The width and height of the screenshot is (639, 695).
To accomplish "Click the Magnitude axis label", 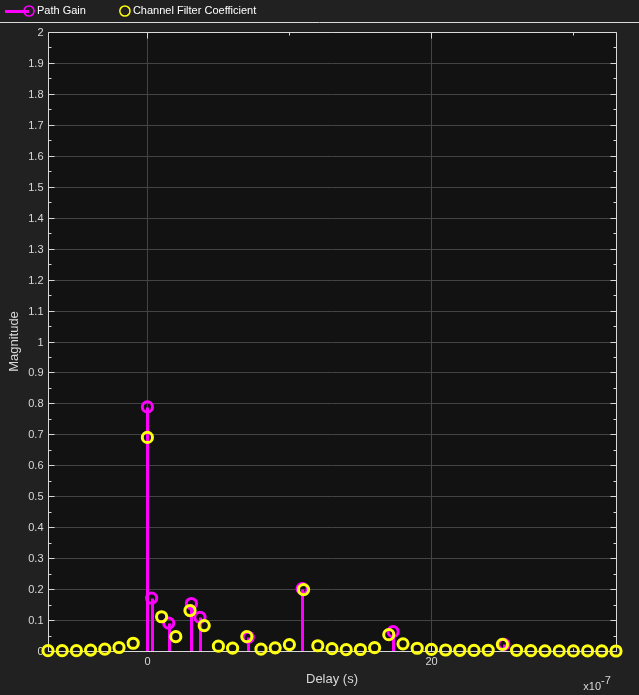I will pyautogui.click(x=14, y=341).
